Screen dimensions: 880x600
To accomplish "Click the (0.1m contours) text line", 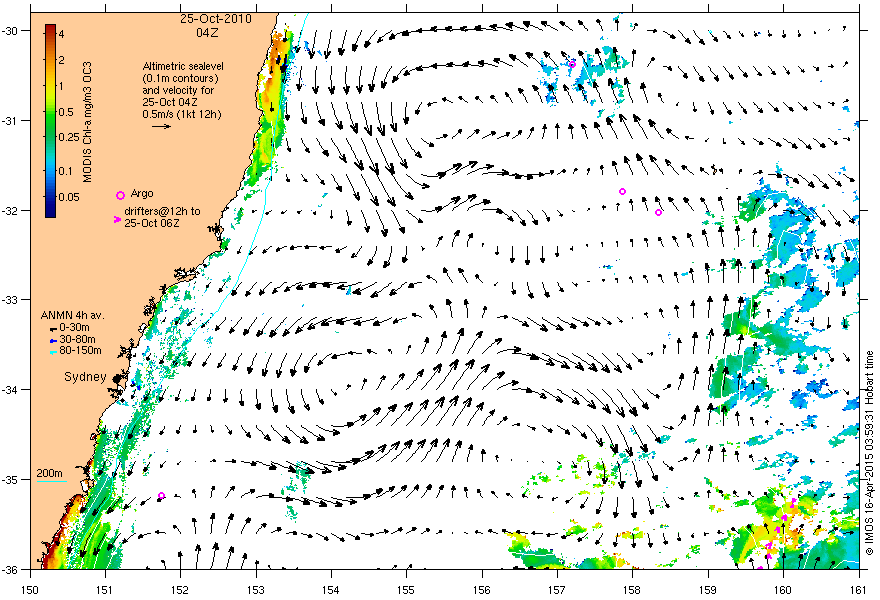I will coord(181,78).
